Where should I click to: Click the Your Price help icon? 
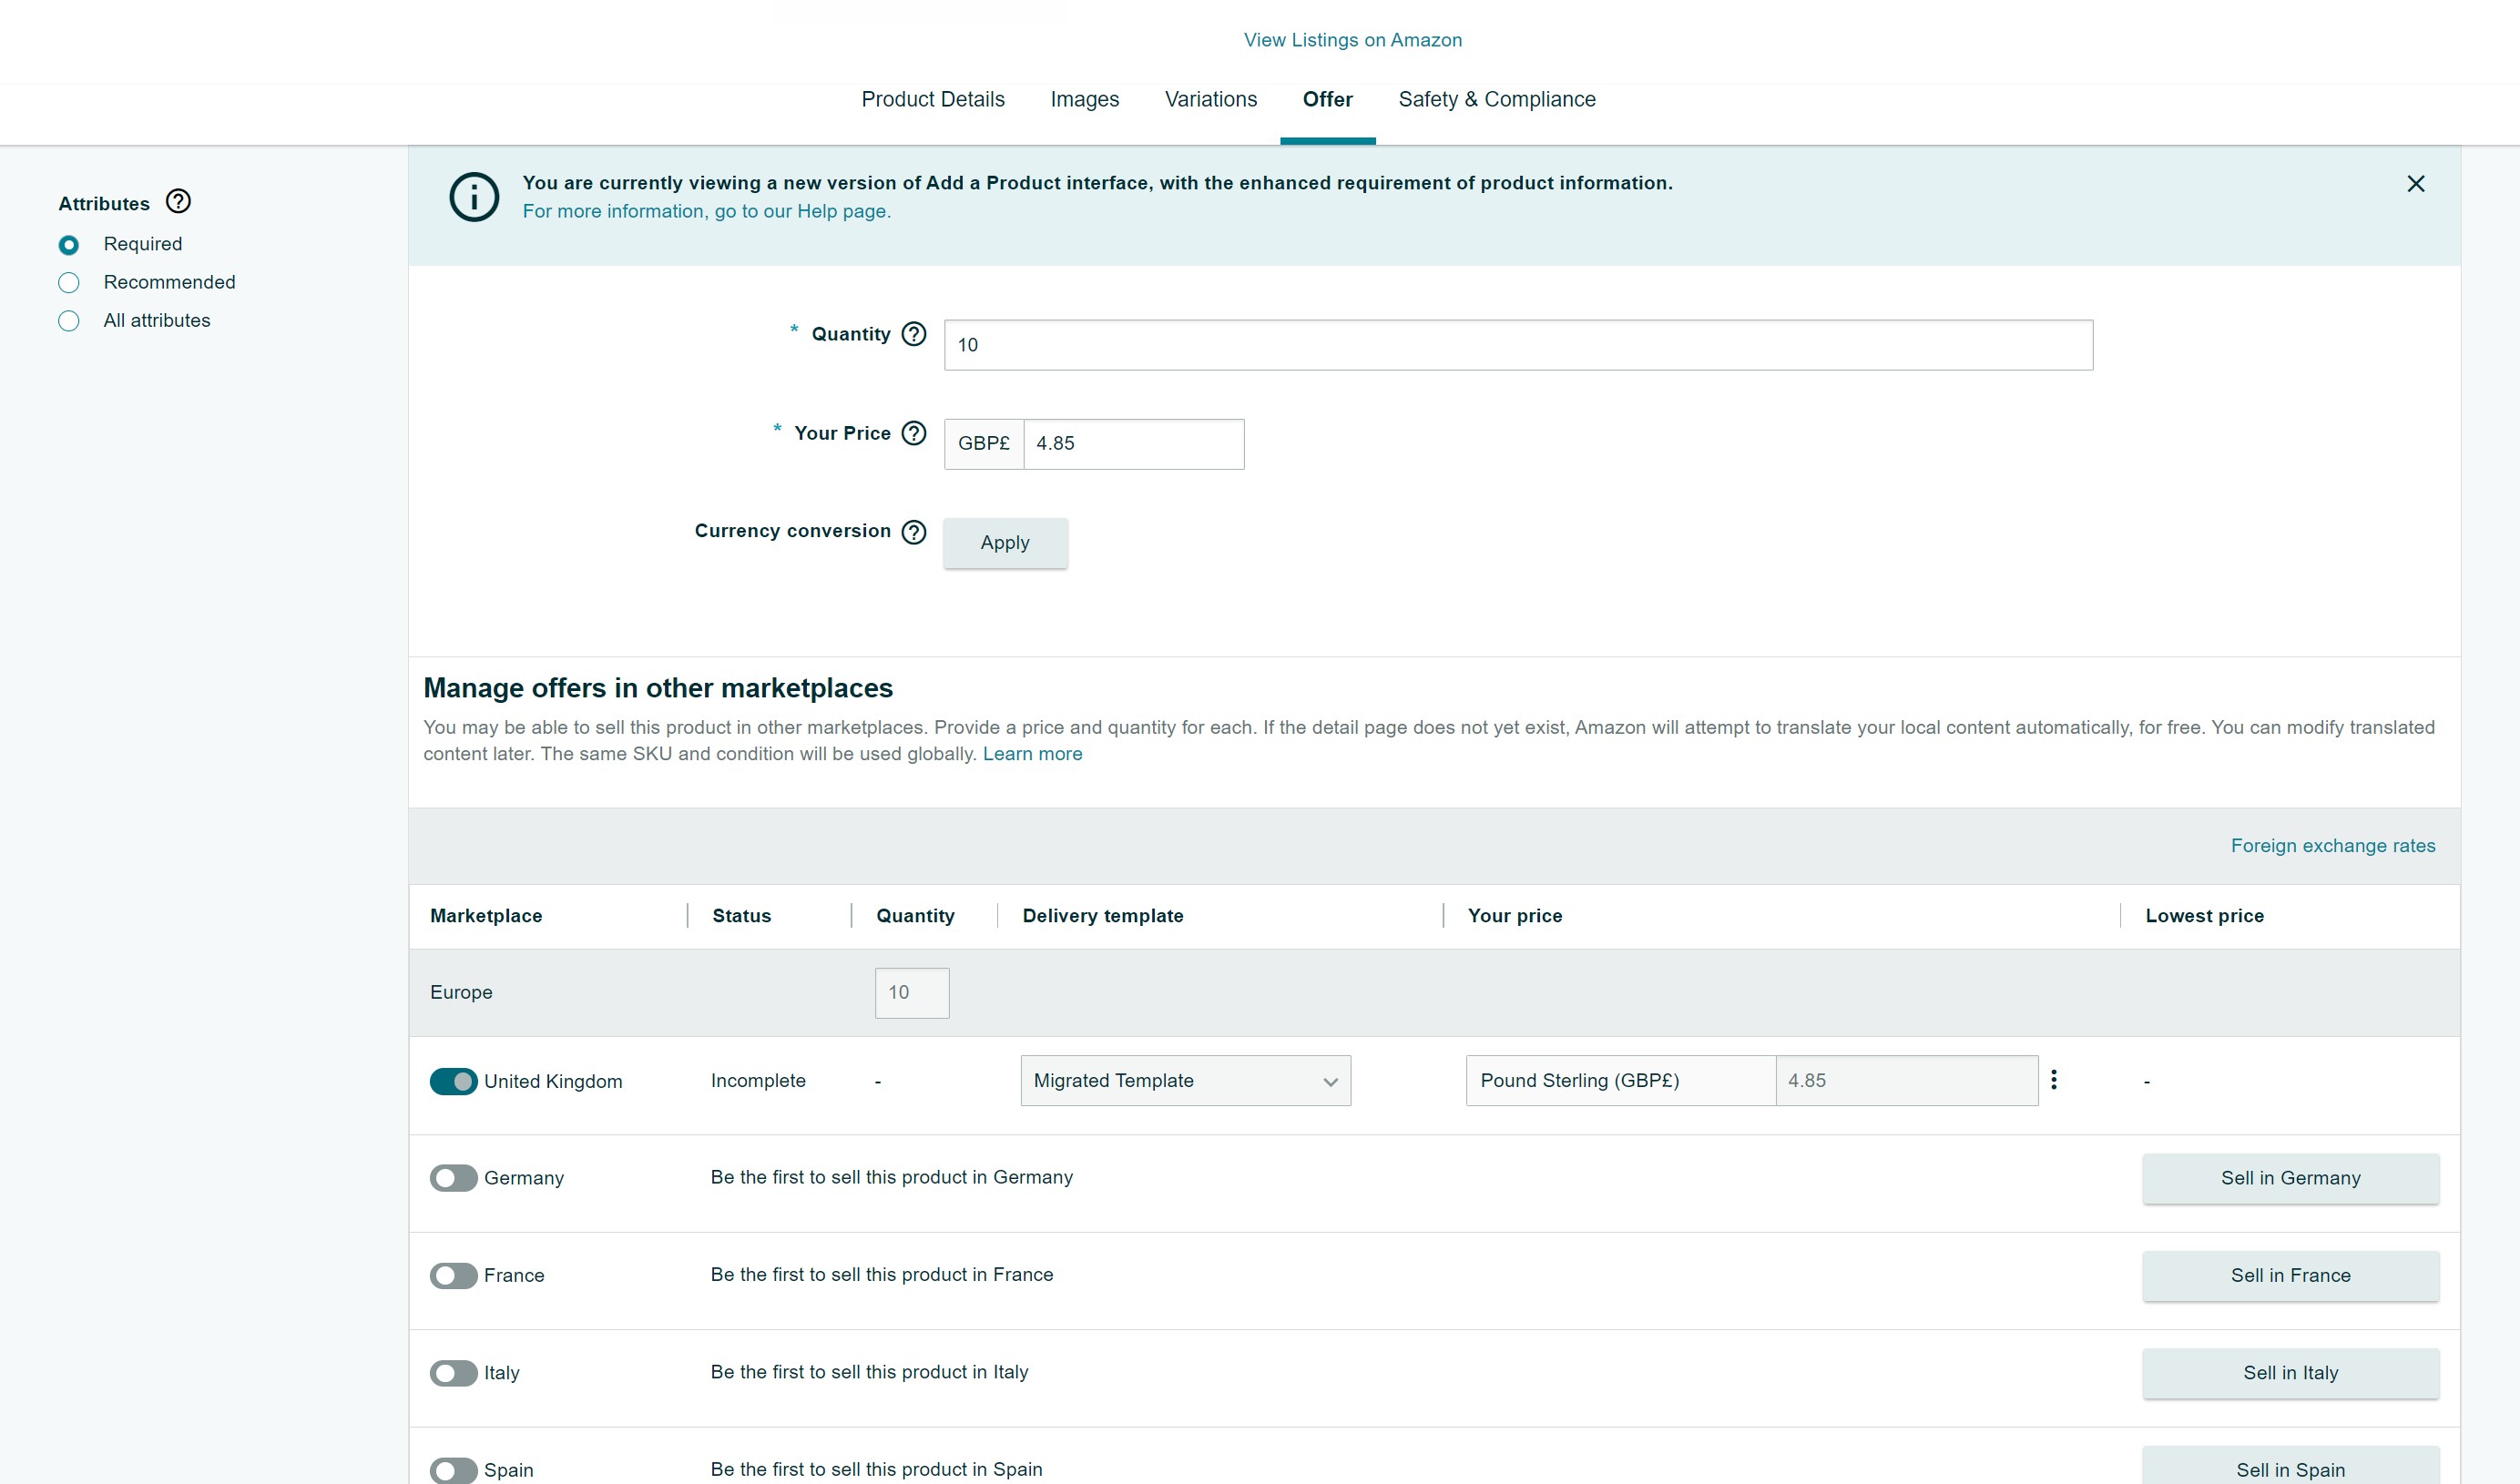(914, 433)
